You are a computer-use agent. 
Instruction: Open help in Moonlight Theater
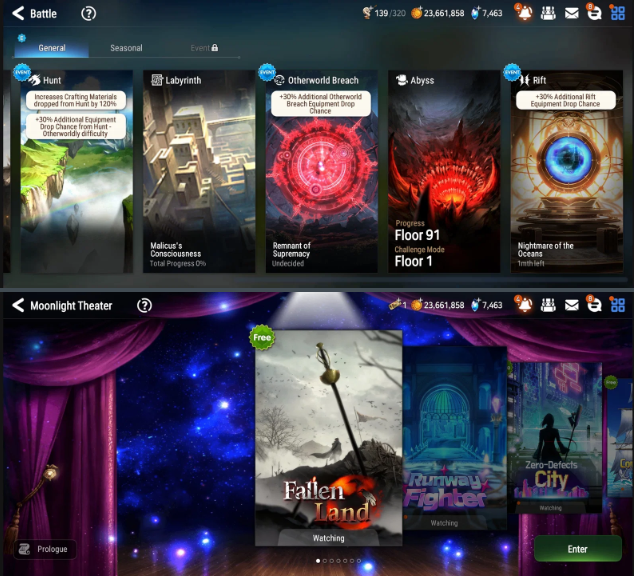tap(144, 306)
